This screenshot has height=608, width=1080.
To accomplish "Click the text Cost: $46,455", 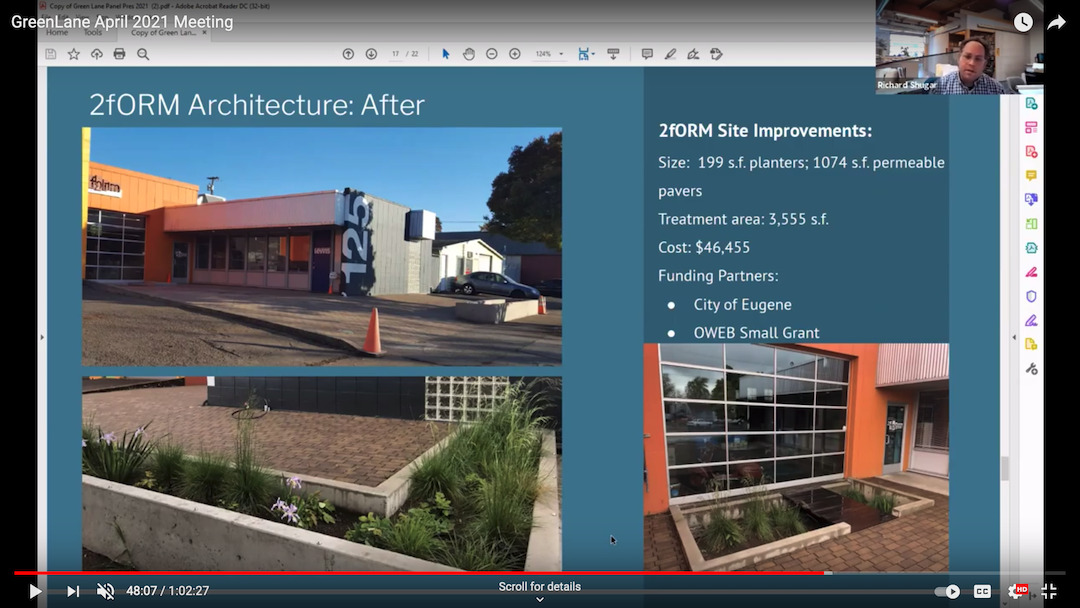I will [704, 247].
